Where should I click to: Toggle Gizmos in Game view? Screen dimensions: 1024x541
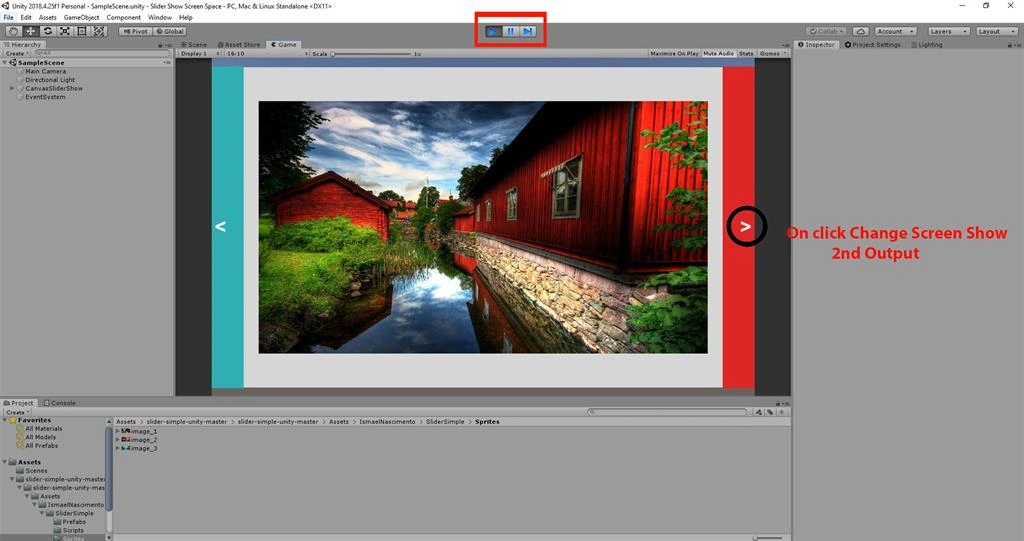[772, 54]
